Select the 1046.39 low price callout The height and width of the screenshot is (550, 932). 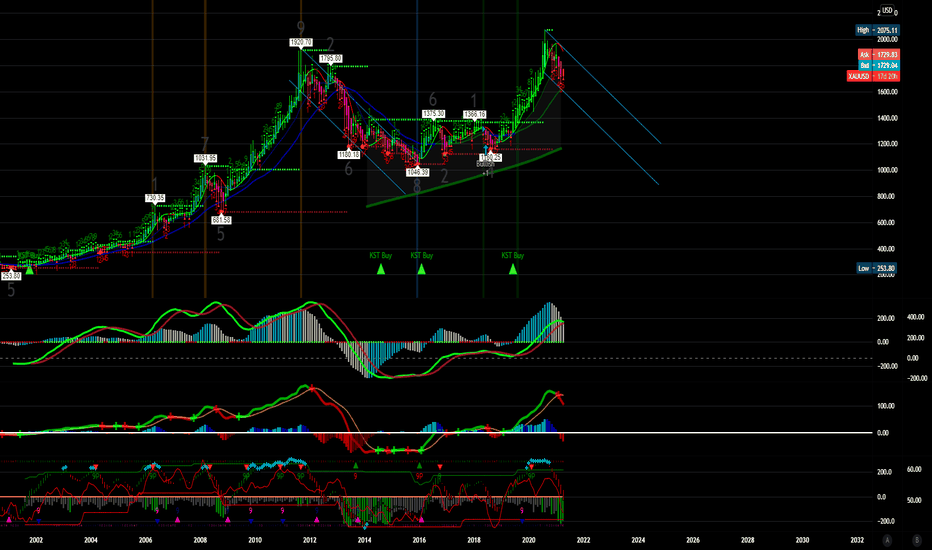click(x=417, y=172)
